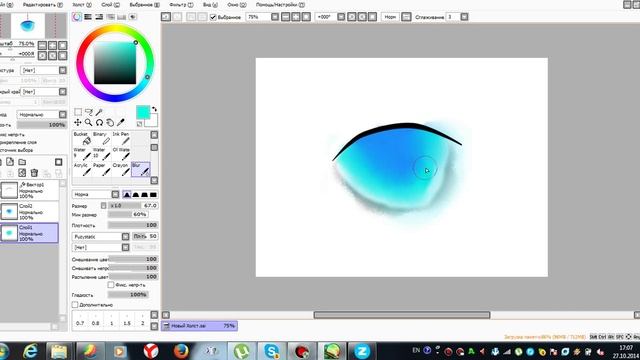The image size is (640, 360).
Task: Select the Bucket tool
Action: (82, 138)
